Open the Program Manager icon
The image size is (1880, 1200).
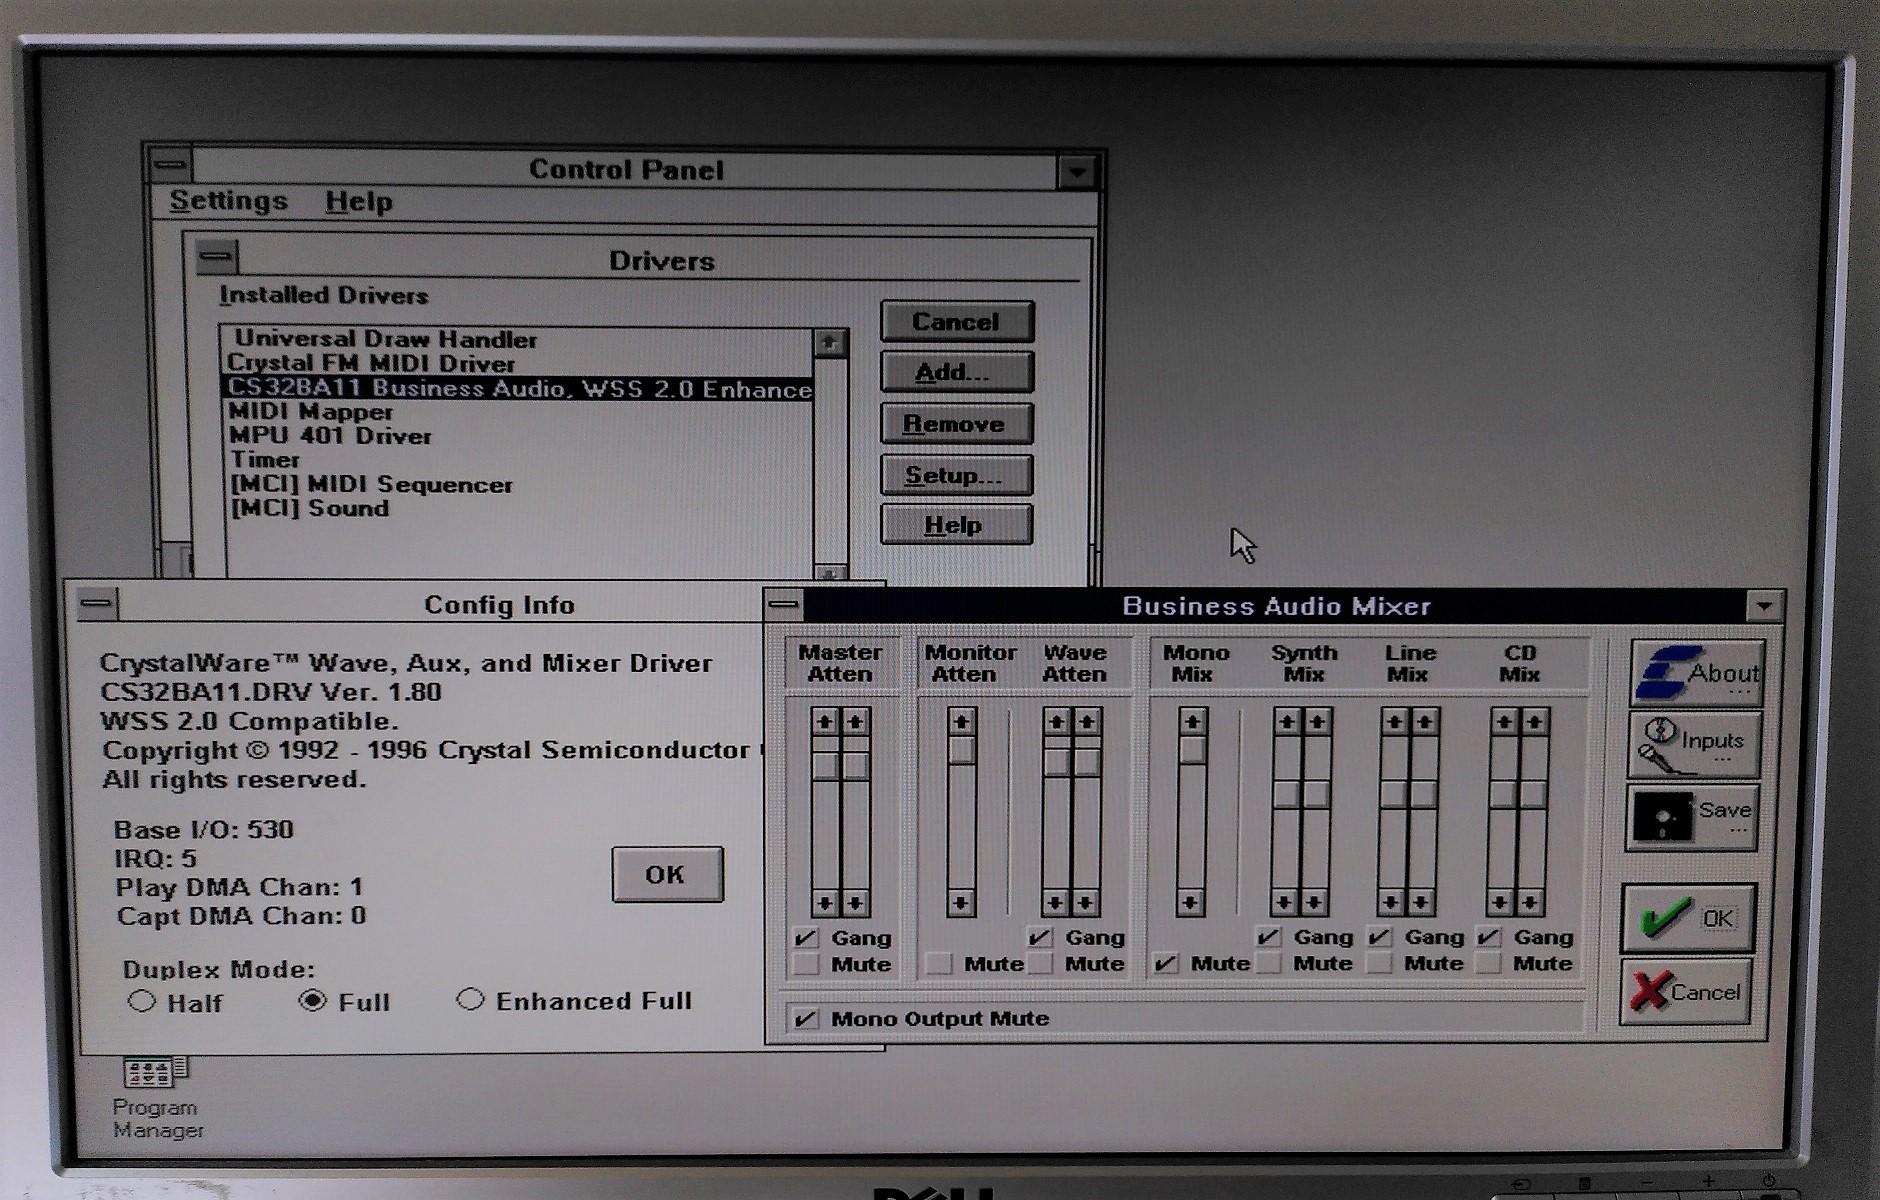tap(156, 1097)
